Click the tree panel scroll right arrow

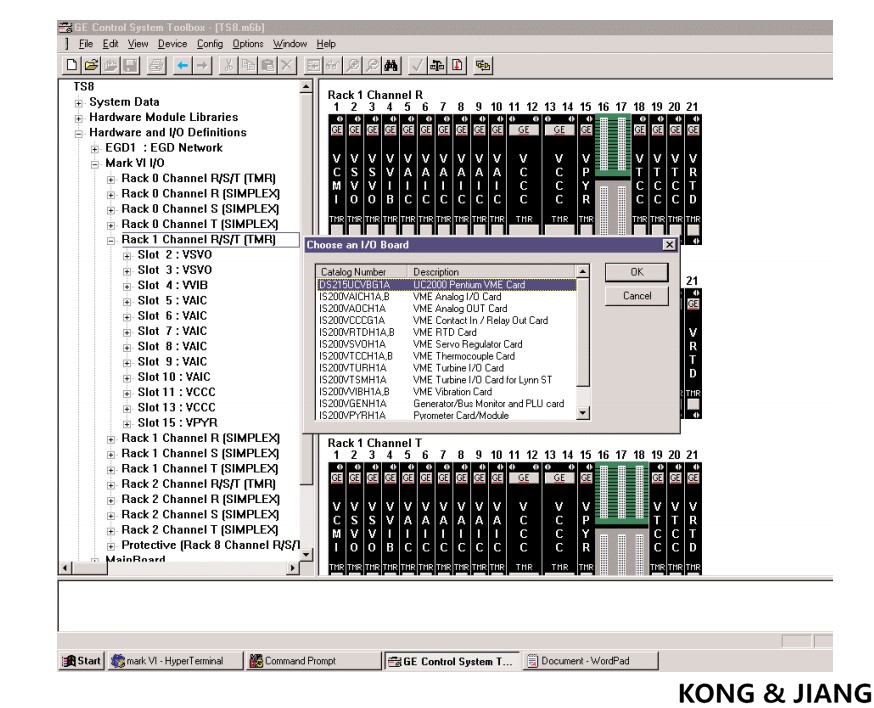click(x=293, y=568)
